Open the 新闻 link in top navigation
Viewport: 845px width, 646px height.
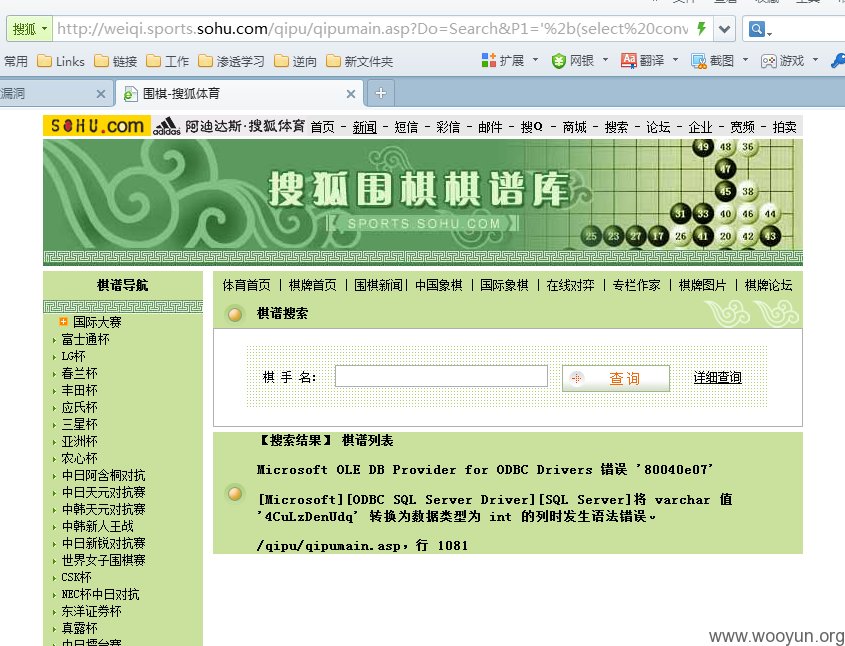point(365,127)
